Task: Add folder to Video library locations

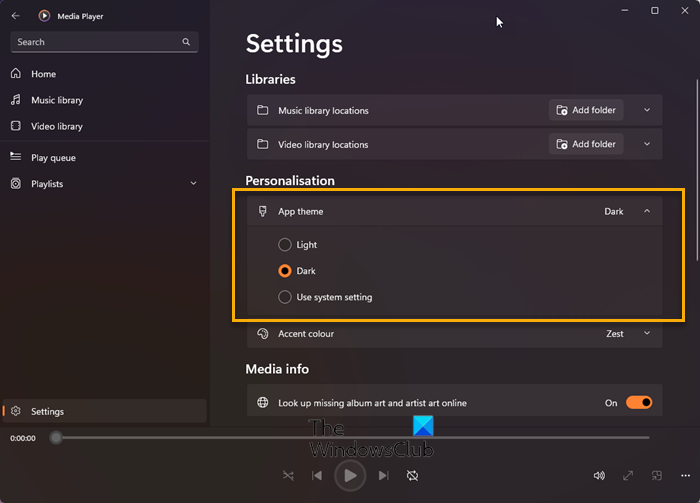Action: click(x=586, y=144)
